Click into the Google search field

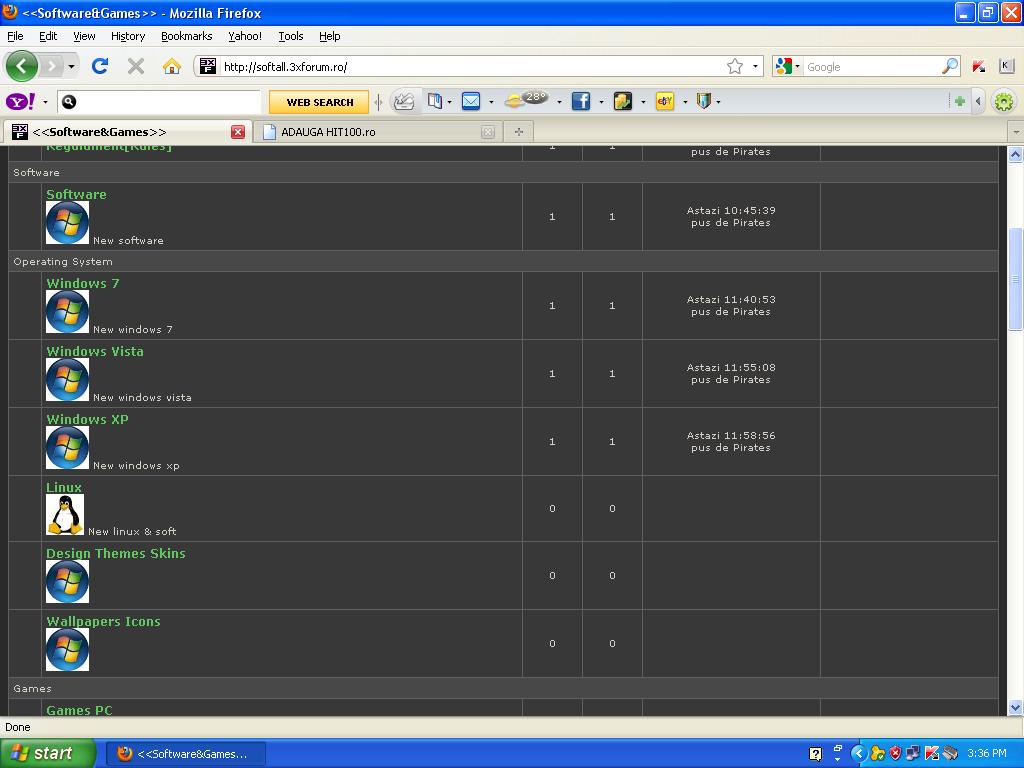click(872, 67)
